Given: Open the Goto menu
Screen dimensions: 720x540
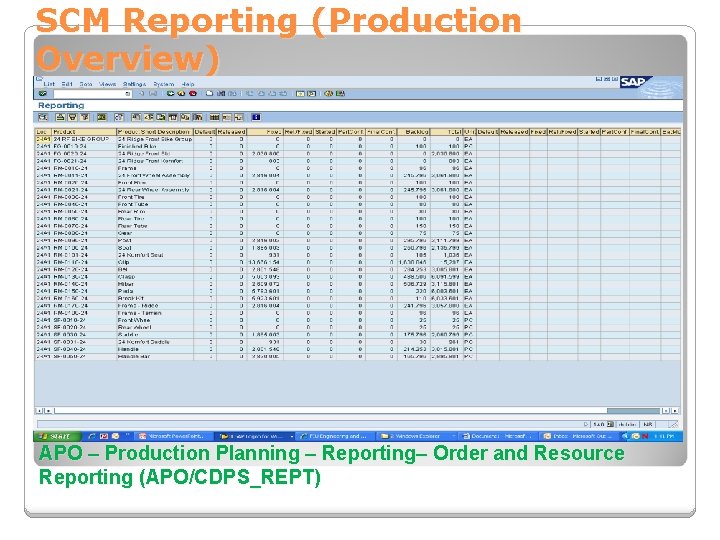Looking at the screenshot, I should coord(86,84).
